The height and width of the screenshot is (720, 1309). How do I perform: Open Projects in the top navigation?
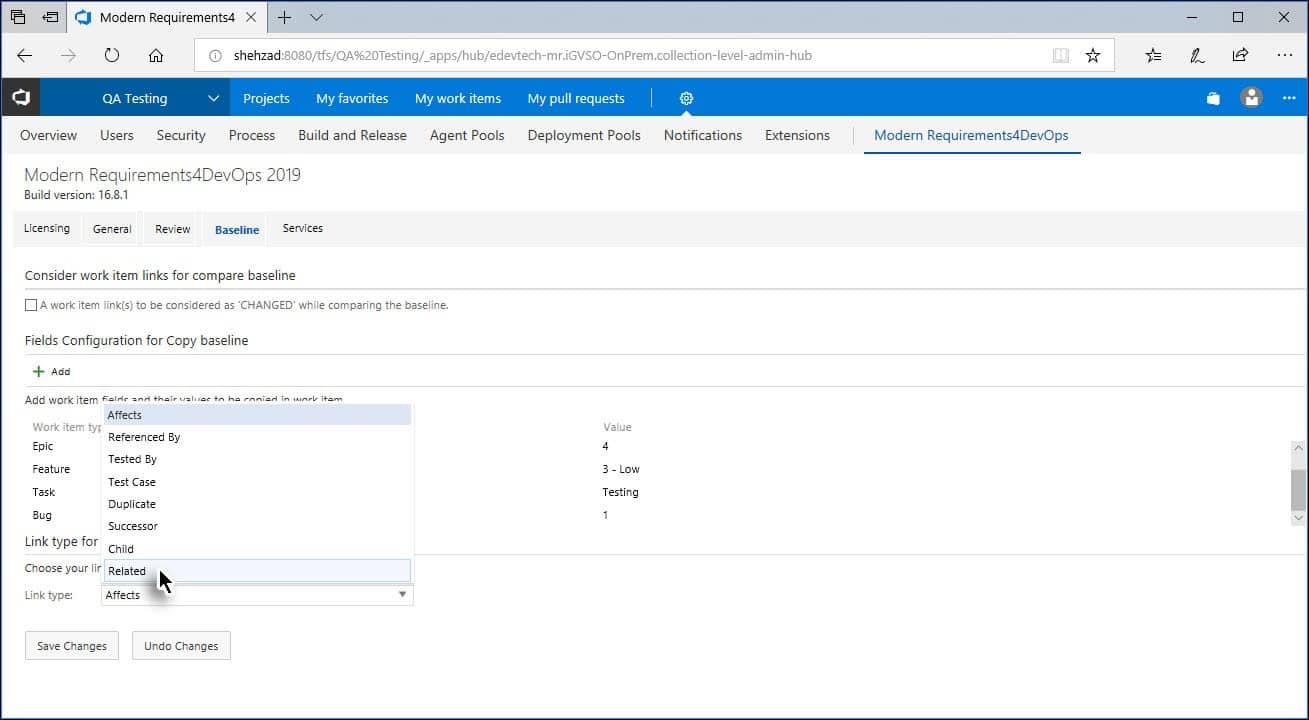click(x=266, y=98)
